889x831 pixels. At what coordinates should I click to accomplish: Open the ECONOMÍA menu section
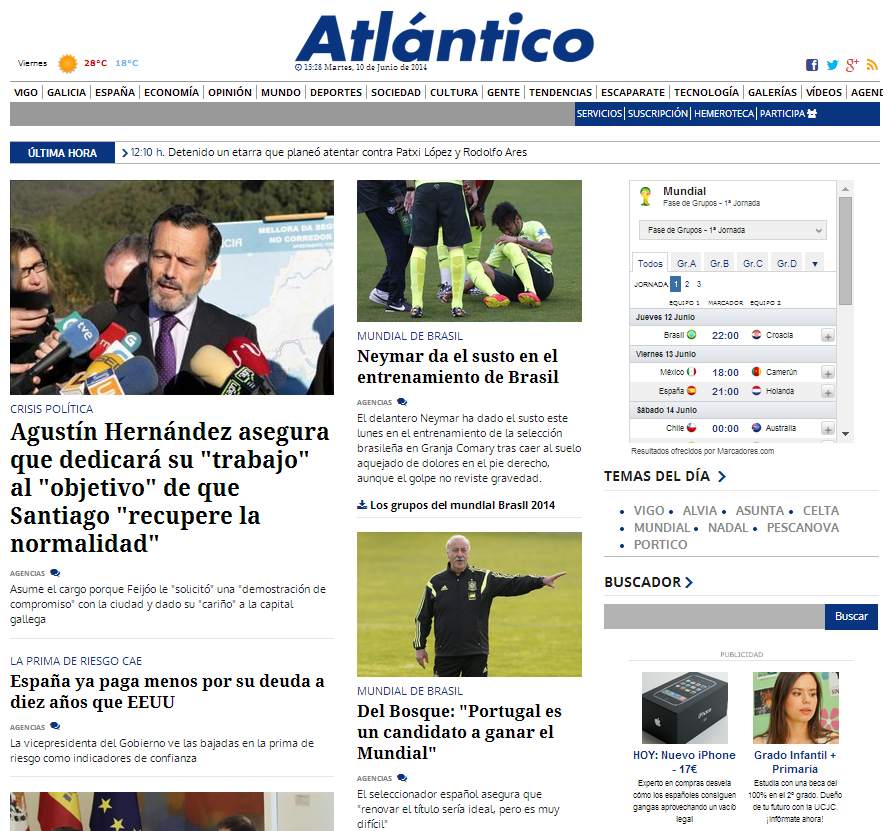171,92
